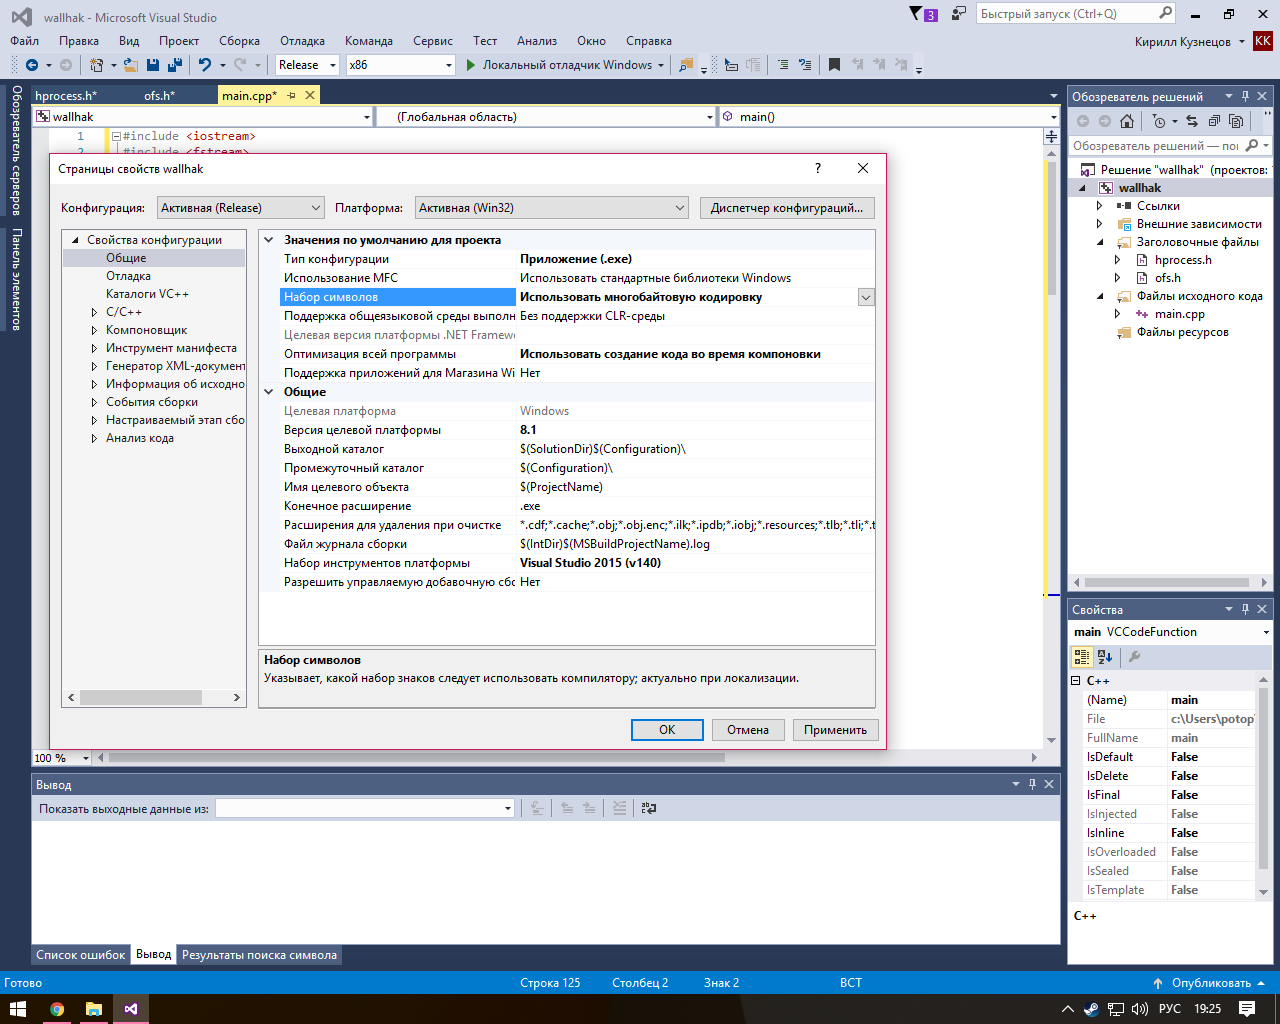Save the current file via toolbar
This screenshot has height=1024, width=1280.
pyautogui.click(x=153, y=65)
